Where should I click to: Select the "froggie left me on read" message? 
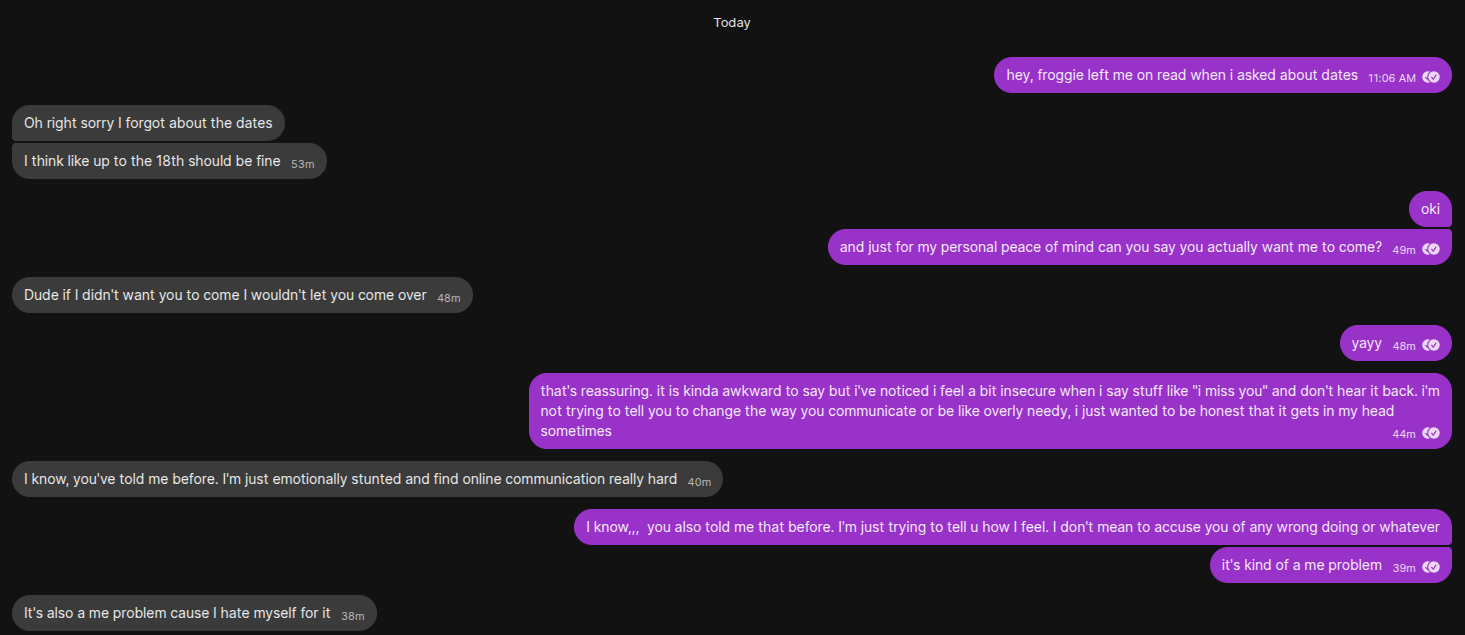[1181, 75]
